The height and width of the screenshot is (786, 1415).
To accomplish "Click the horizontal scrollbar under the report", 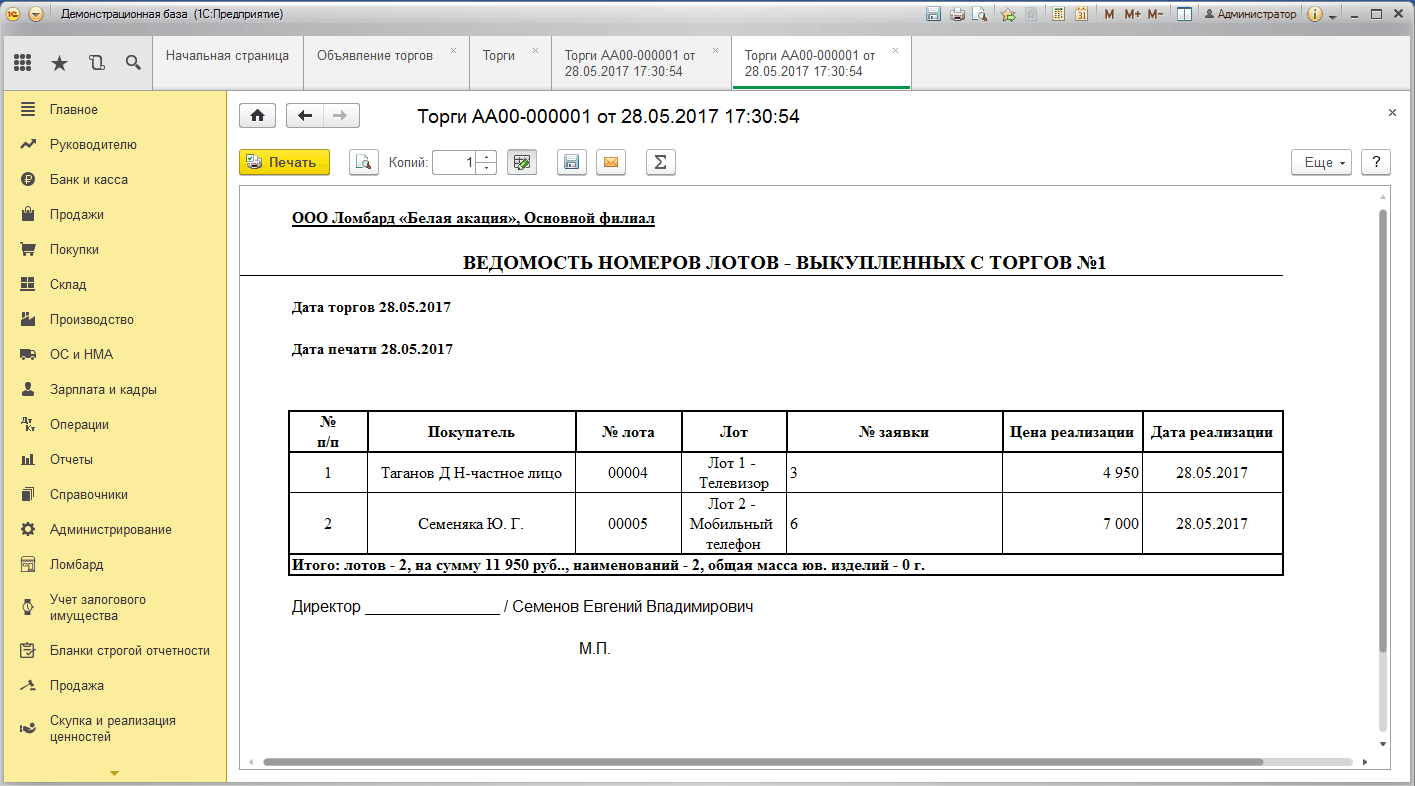I will point(763,762).
